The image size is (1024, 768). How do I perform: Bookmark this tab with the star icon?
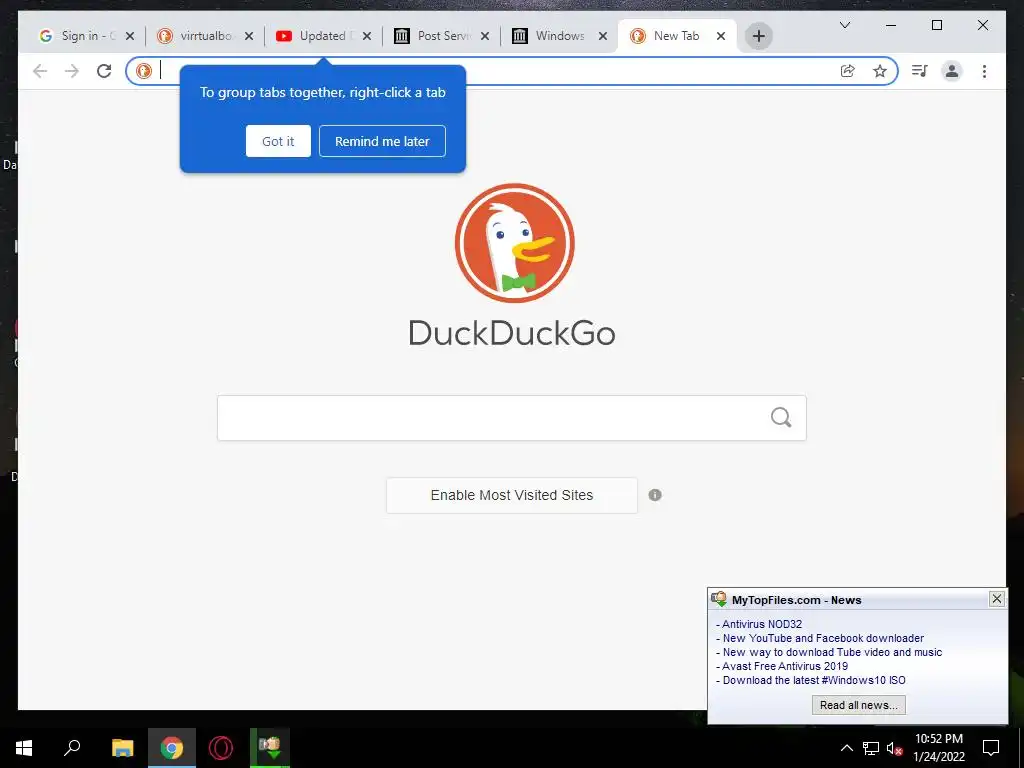point(880,71)
